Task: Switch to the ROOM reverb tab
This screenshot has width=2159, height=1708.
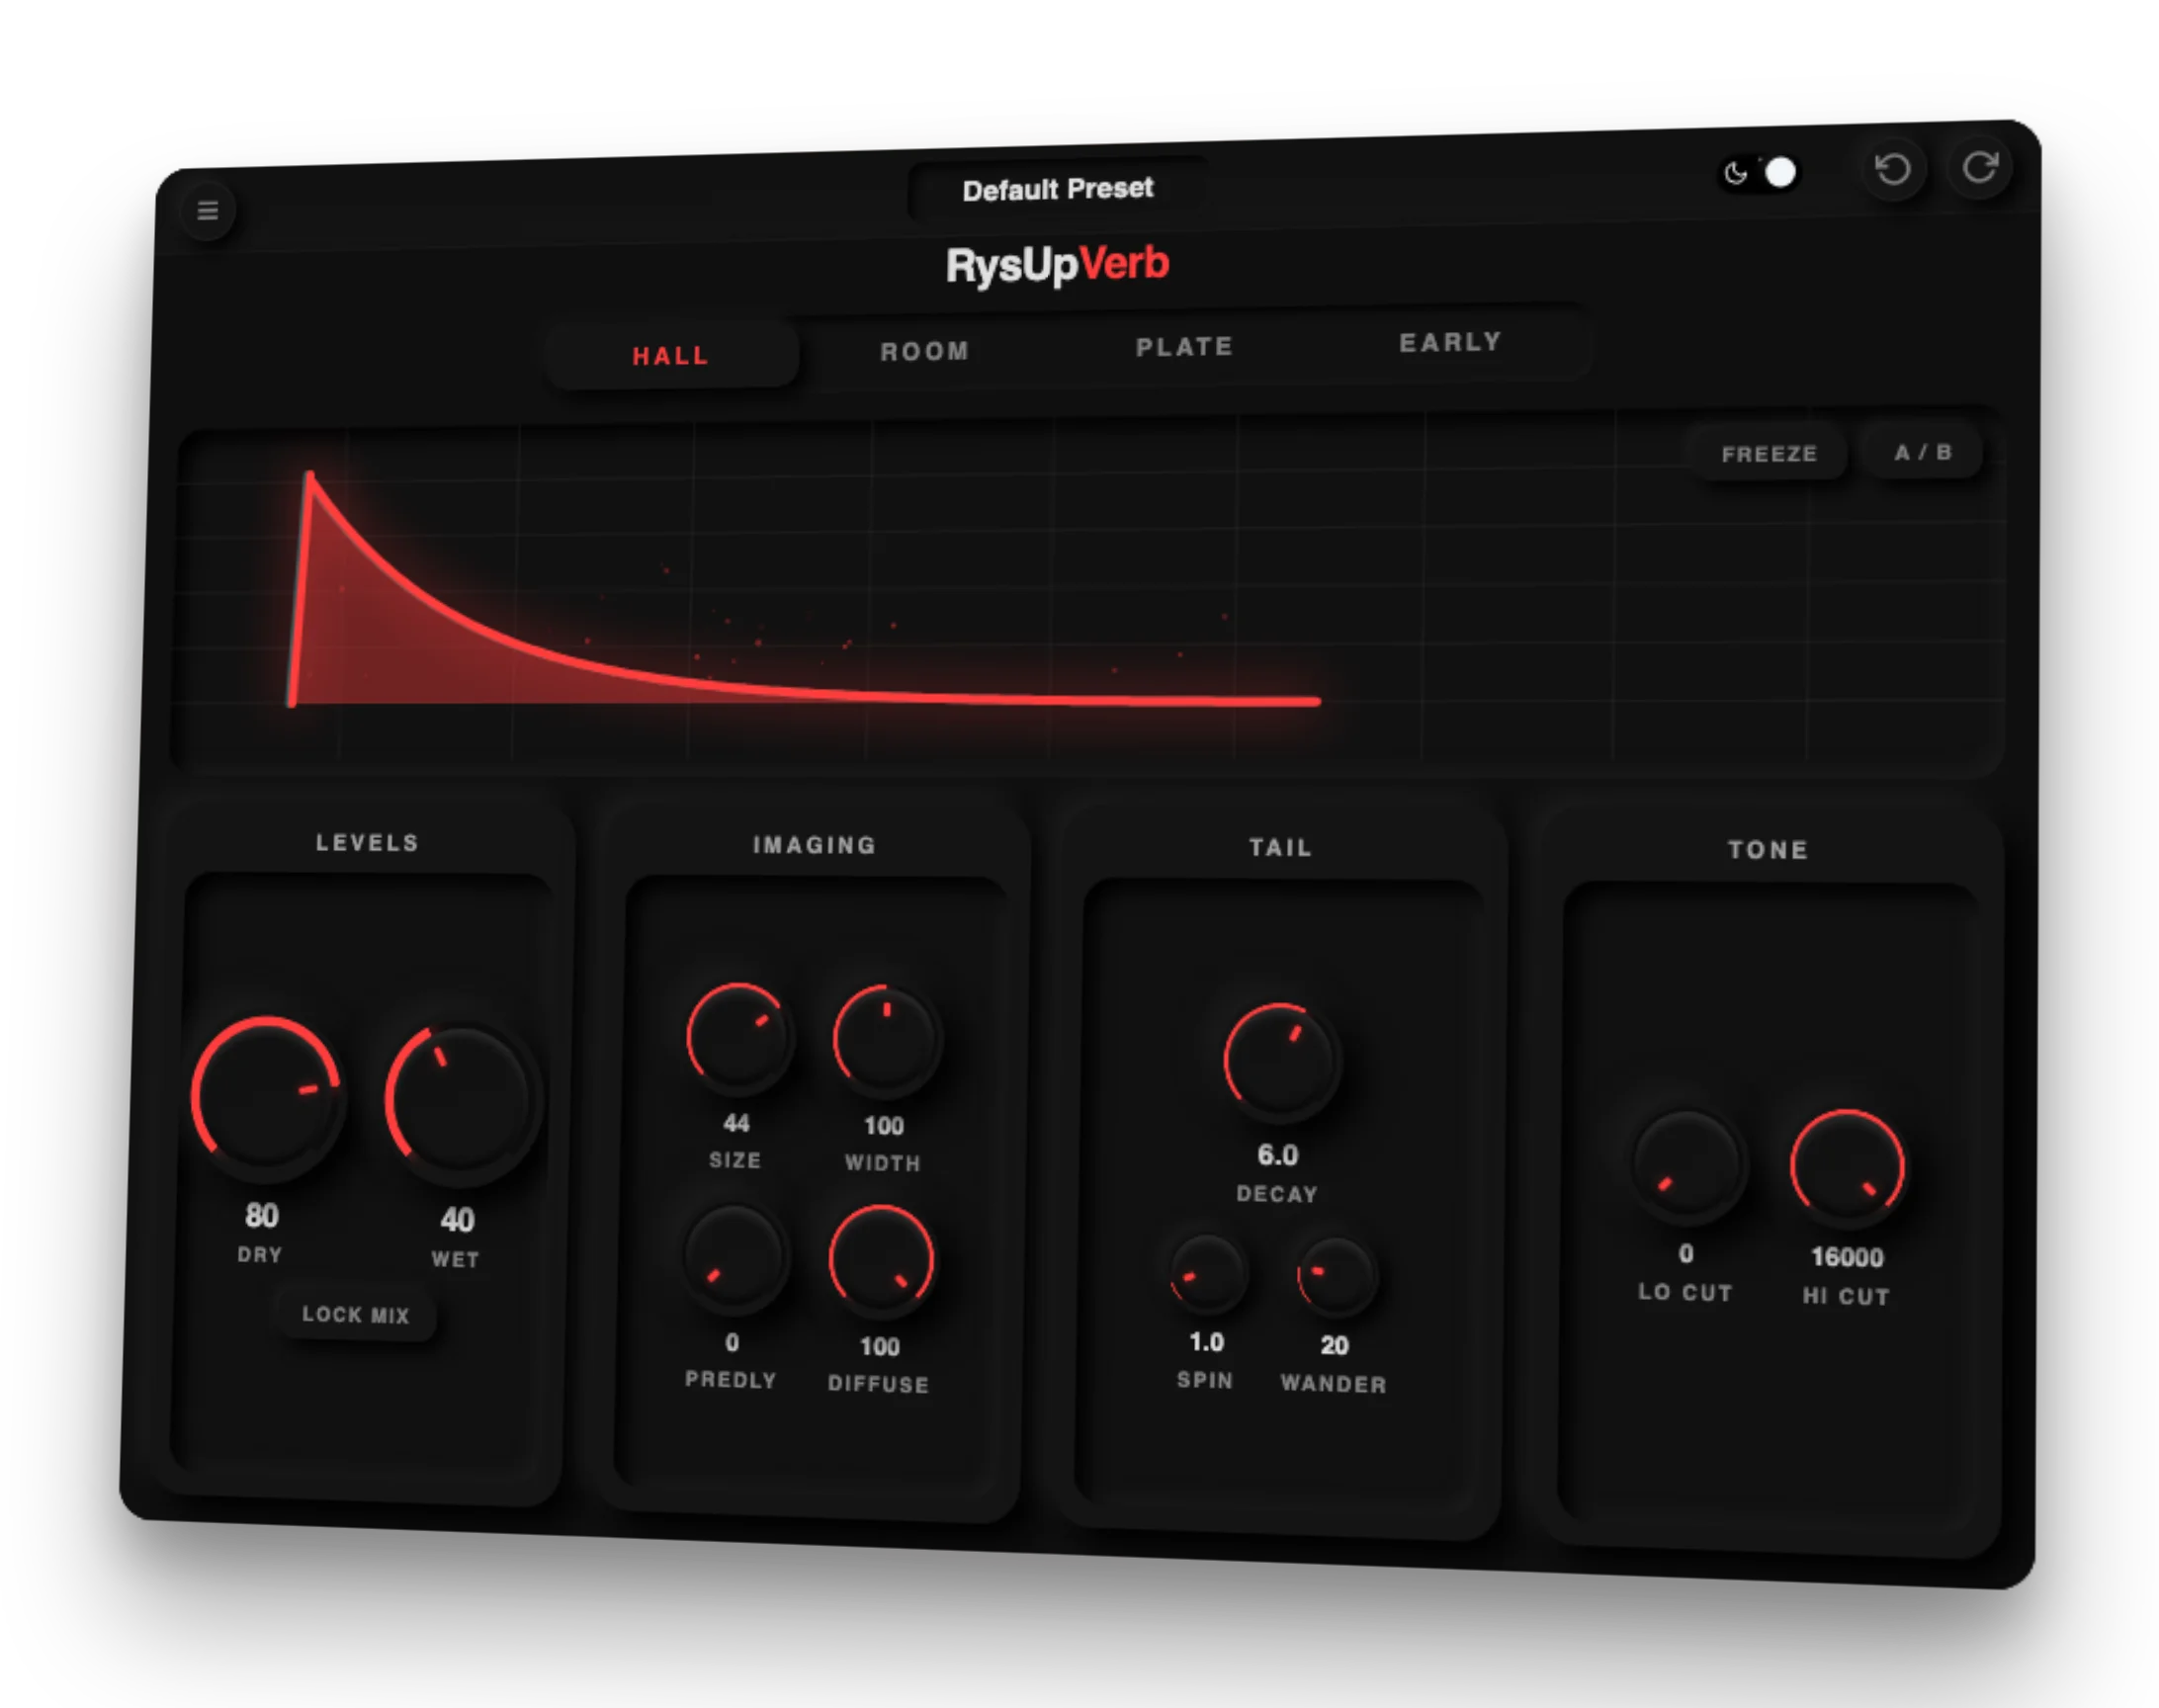Action: click(925, 351)
